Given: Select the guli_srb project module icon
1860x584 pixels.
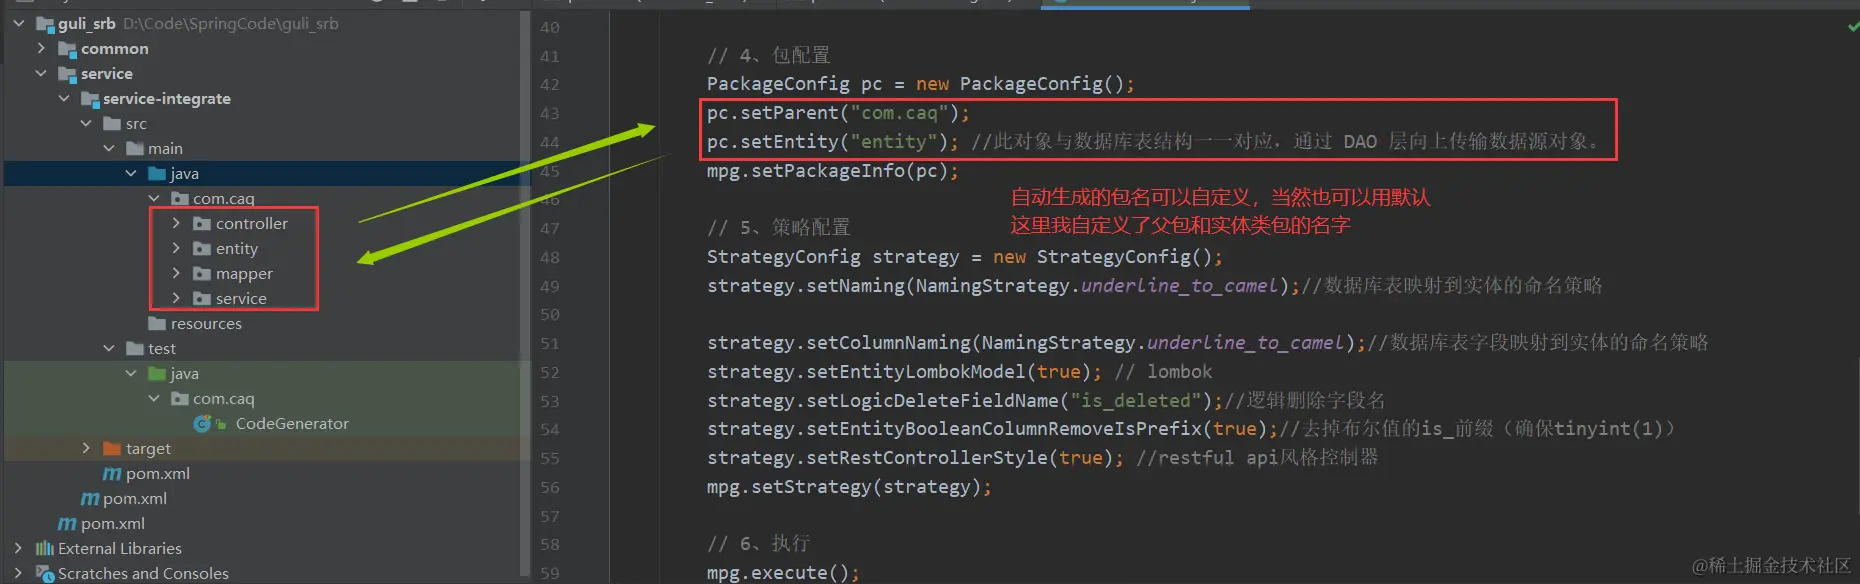Looking at the screenshot, I should pyautogui.click(x=45, y=24).
